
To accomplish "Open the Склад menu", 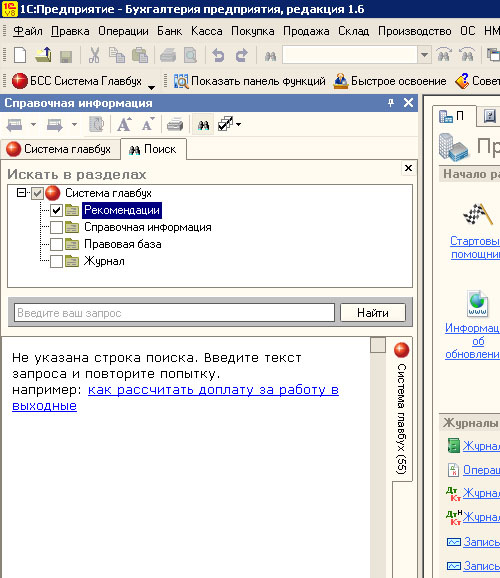I will point(354,31).
